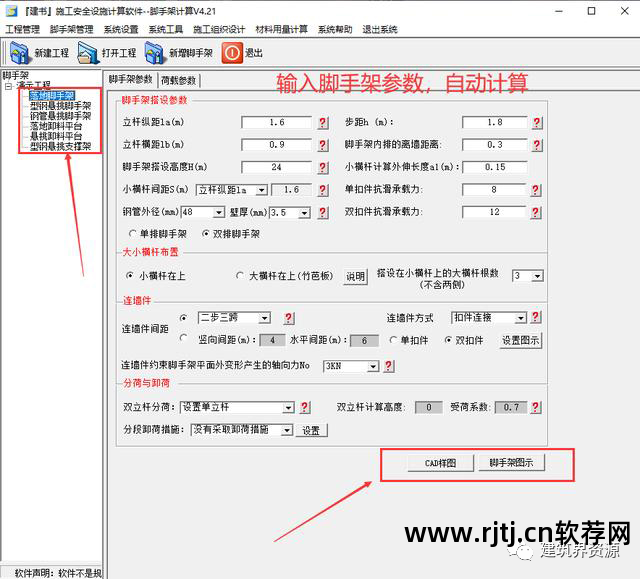The height and width of the screenshot is (579, 640).
Task: Click the app logo in the title bar
Action: coord(11,11)
